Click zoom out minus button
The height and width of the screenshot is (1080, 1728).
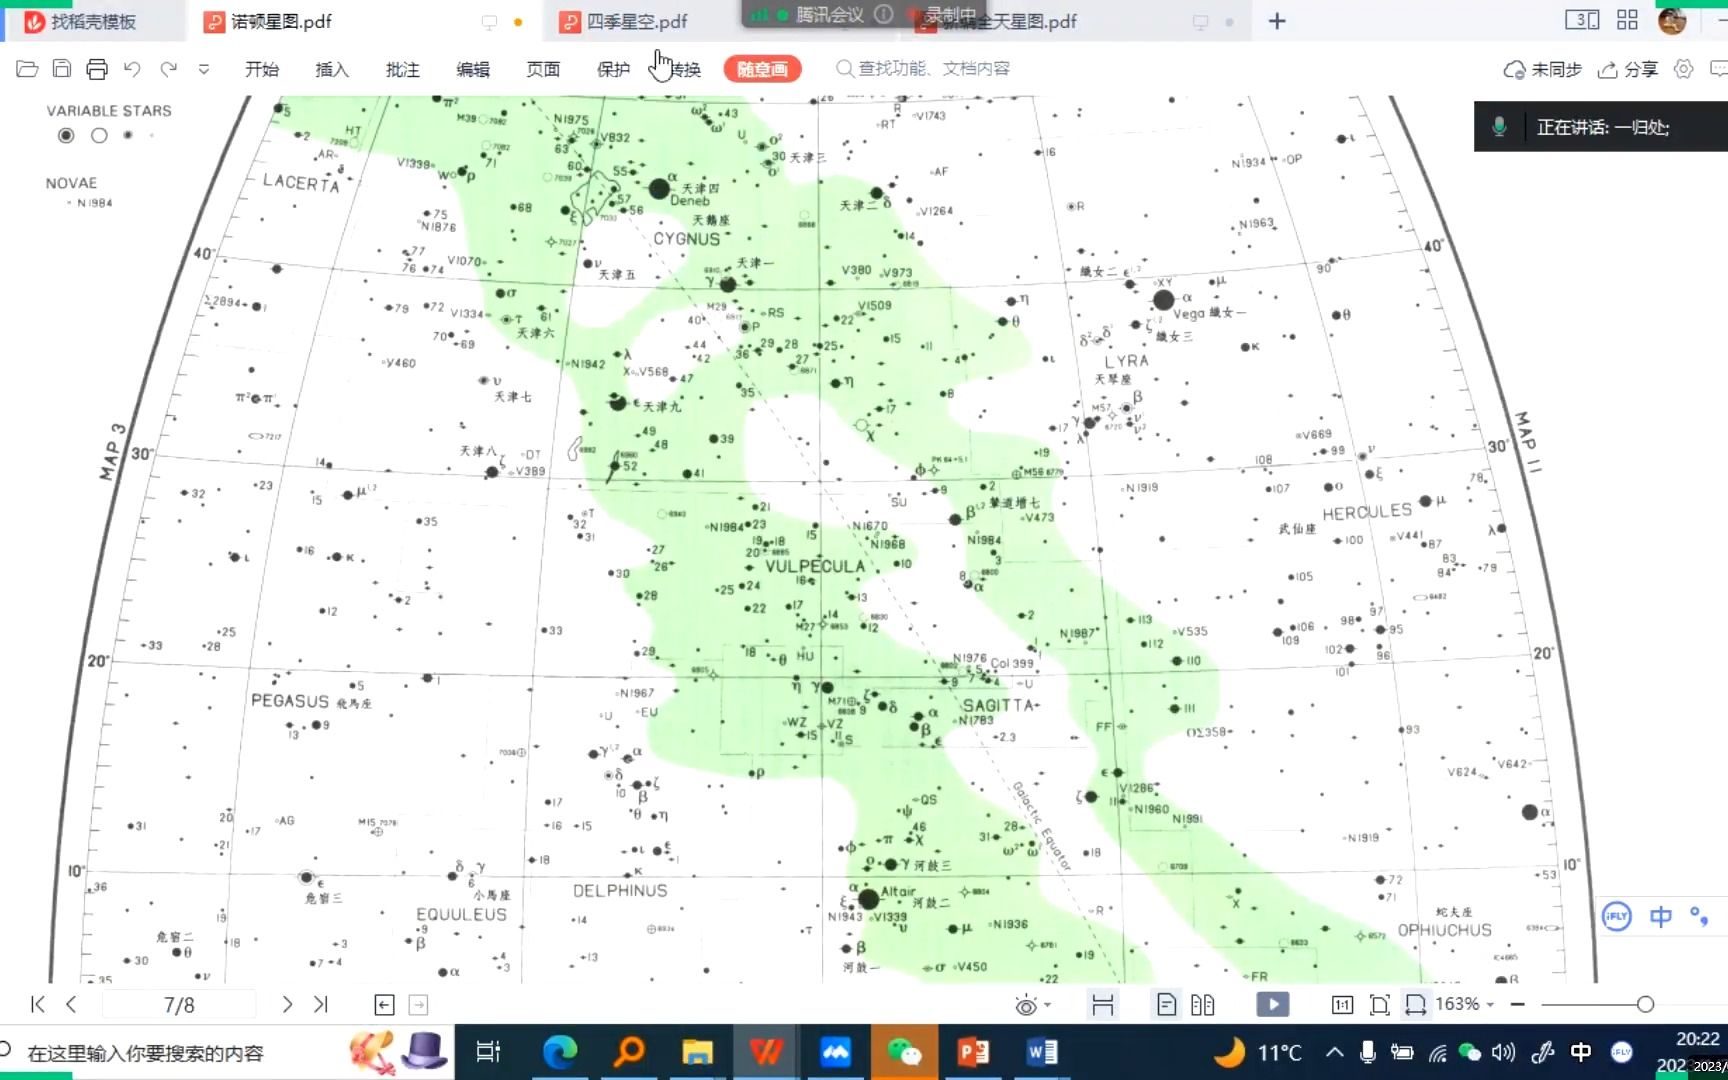coord(1518,1004)
